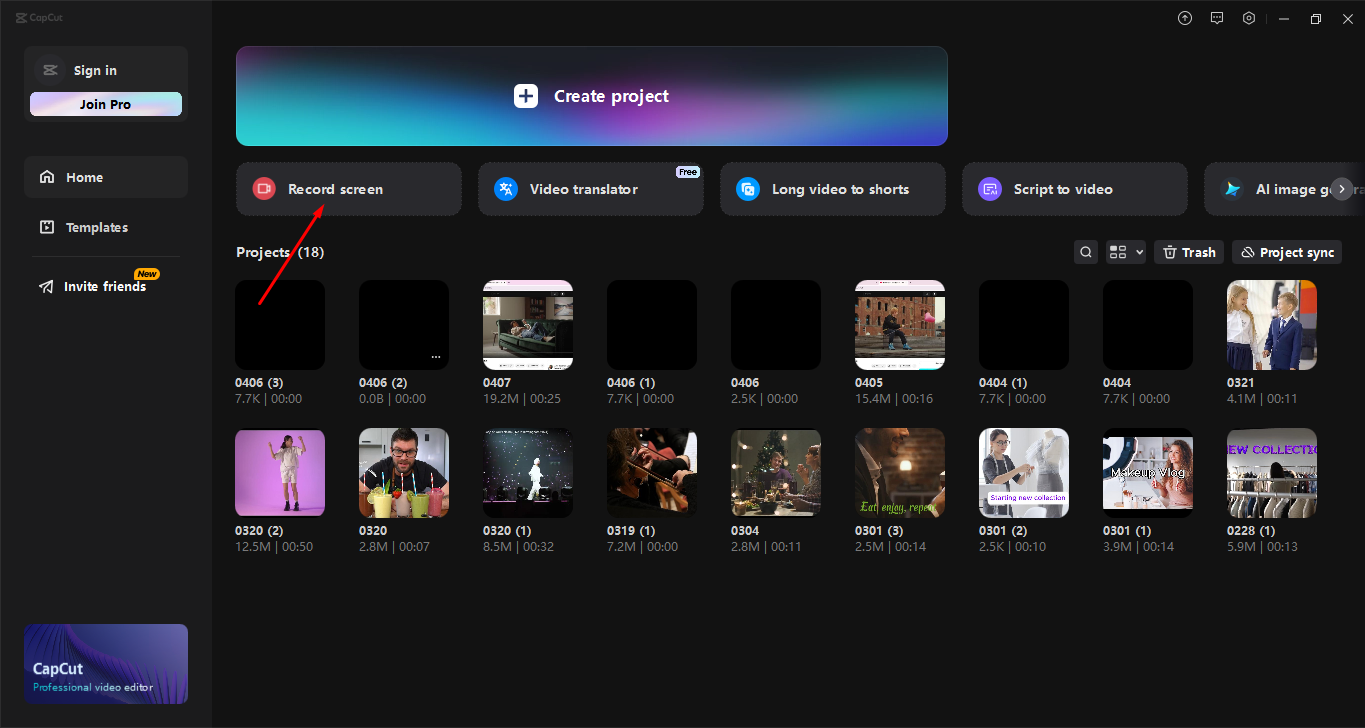Go to Home in the sidebar
This screenshot has width=1365, height=728.
(x=106, y=177)
